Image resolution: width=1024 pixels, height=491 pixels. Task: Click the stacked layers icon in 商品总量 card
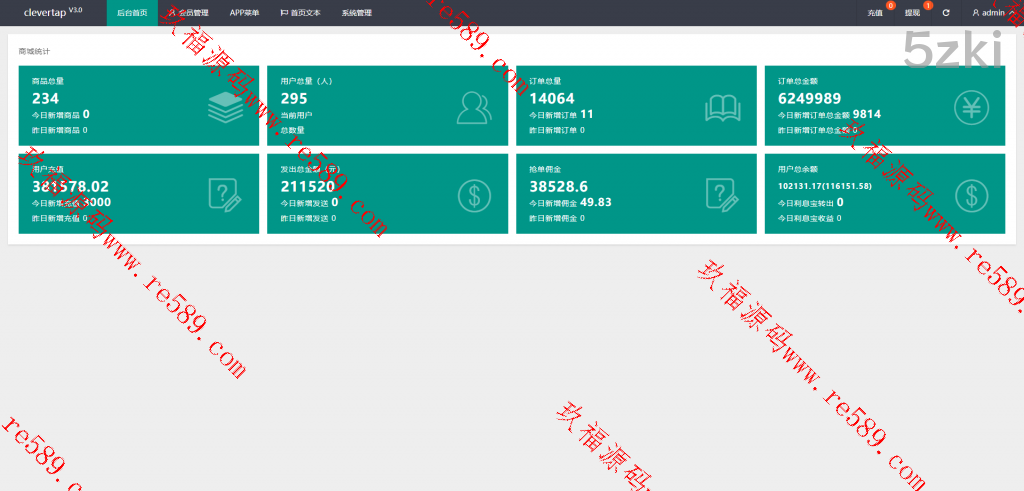tap(225, 106)
